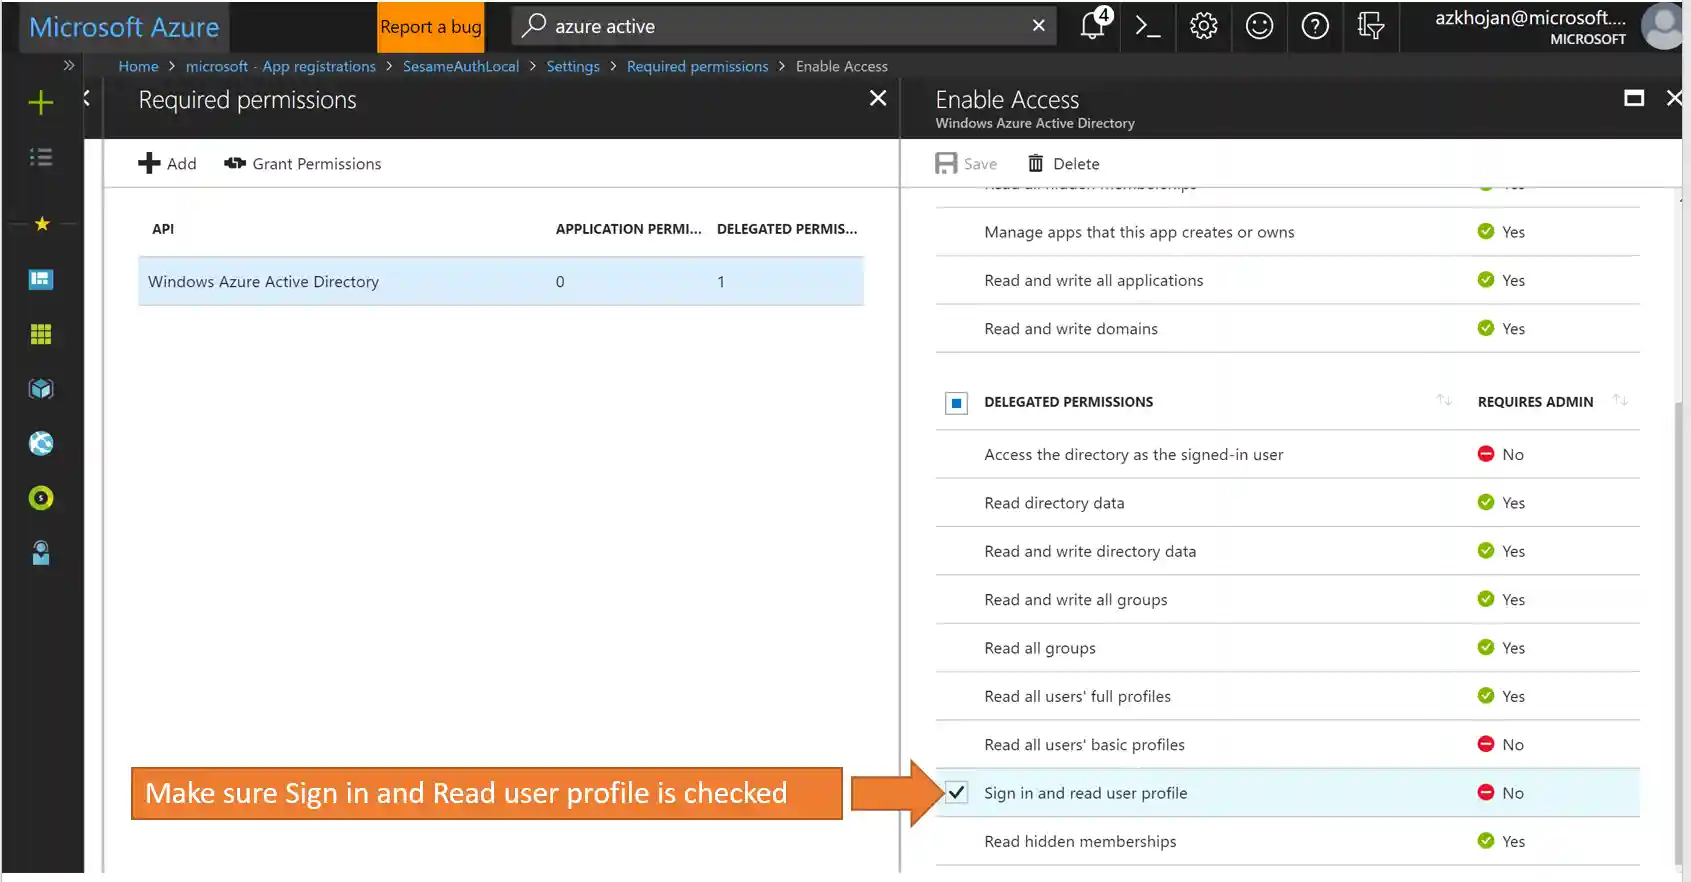Open SesameAuthLocal breadcrumb
Viewport: 1691px width, 882px height.
[461, 66]
